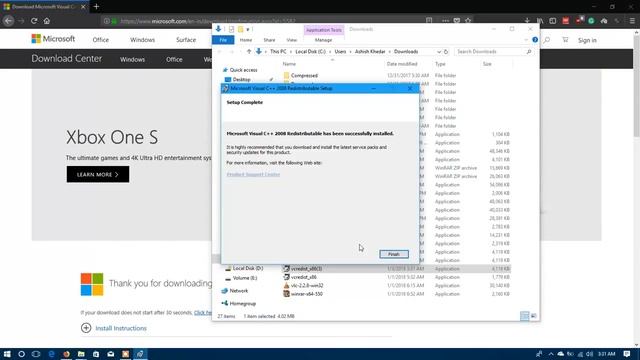Click Ashish Khedar in the breadcrumb
The height and width of the screenshot is (360, 640).
pyautogui.click(x=370, y=52)
